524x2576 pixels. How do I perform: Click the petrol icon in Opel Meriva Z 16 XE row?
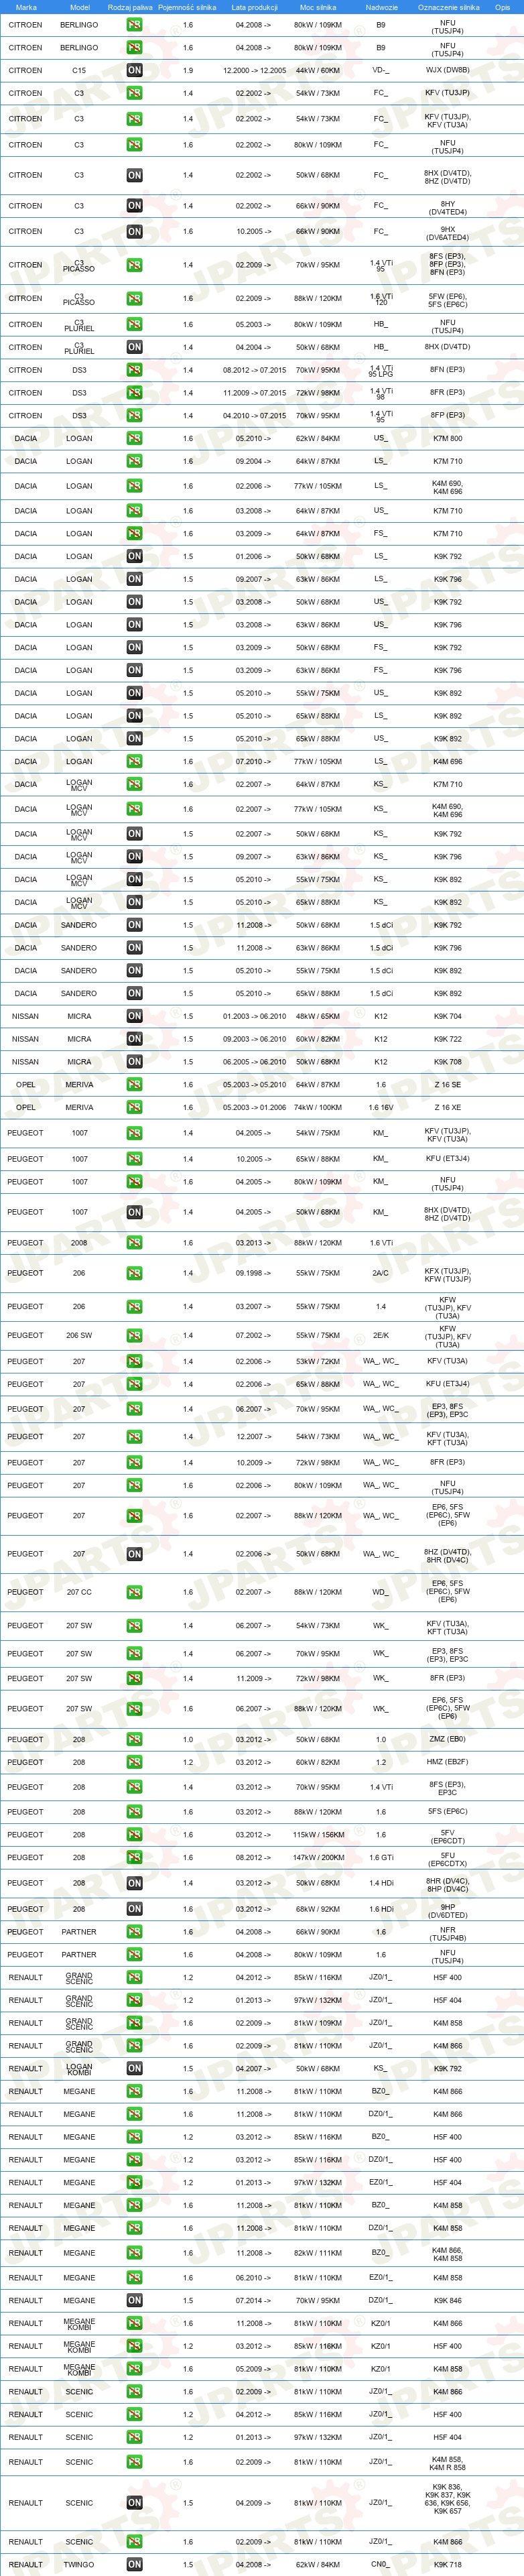point(134,1107)
